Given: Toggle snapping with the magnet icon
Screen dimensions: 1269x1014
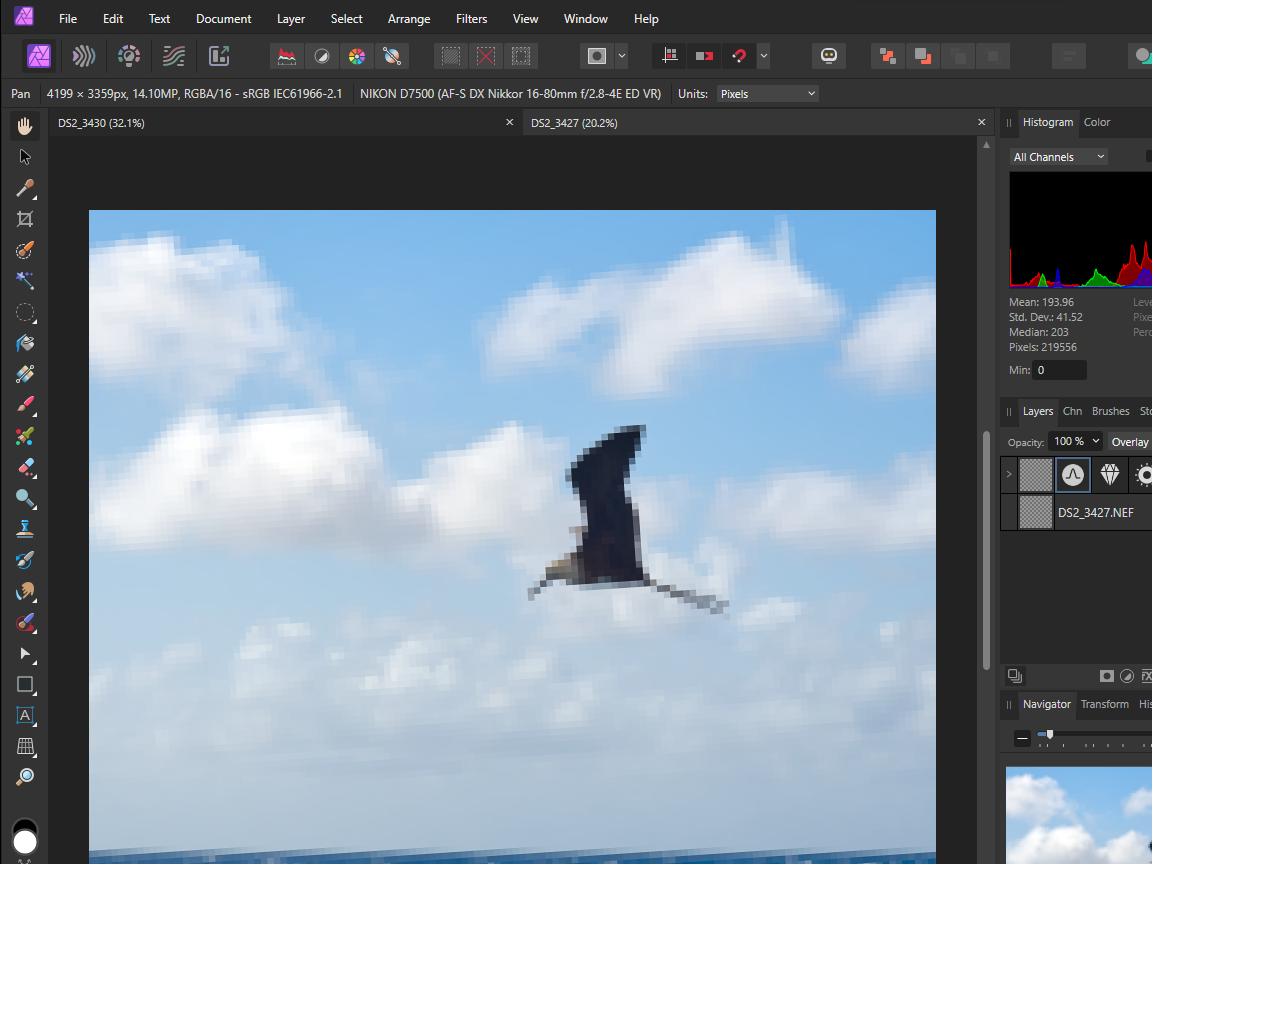Looking at the screenshot, I should 738,56.
